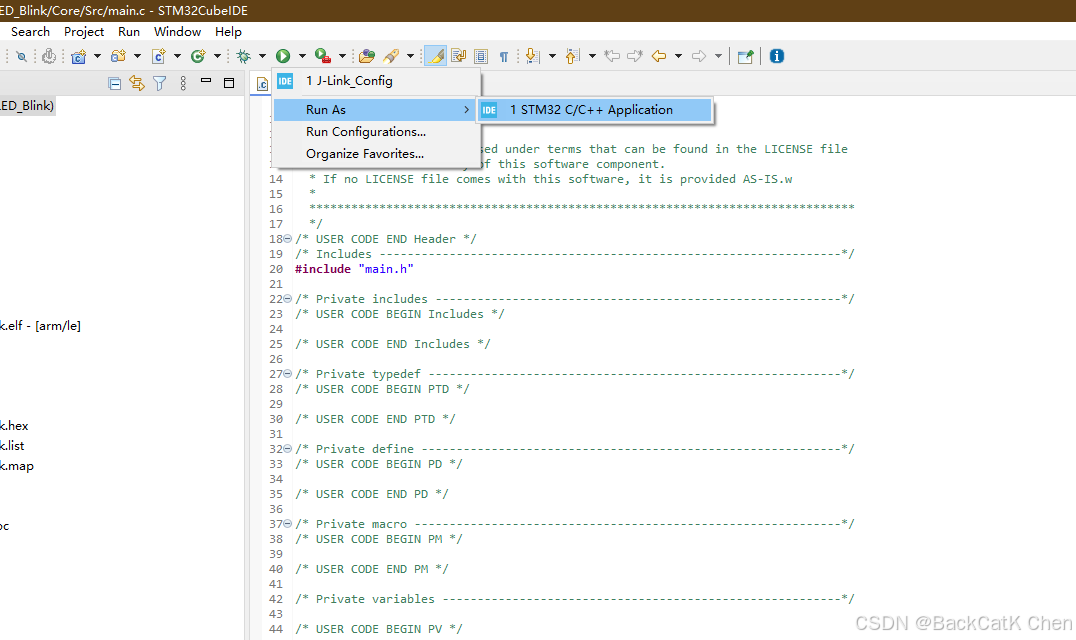
Task: Click the blue Information Center icon
Action: point(777,56)
